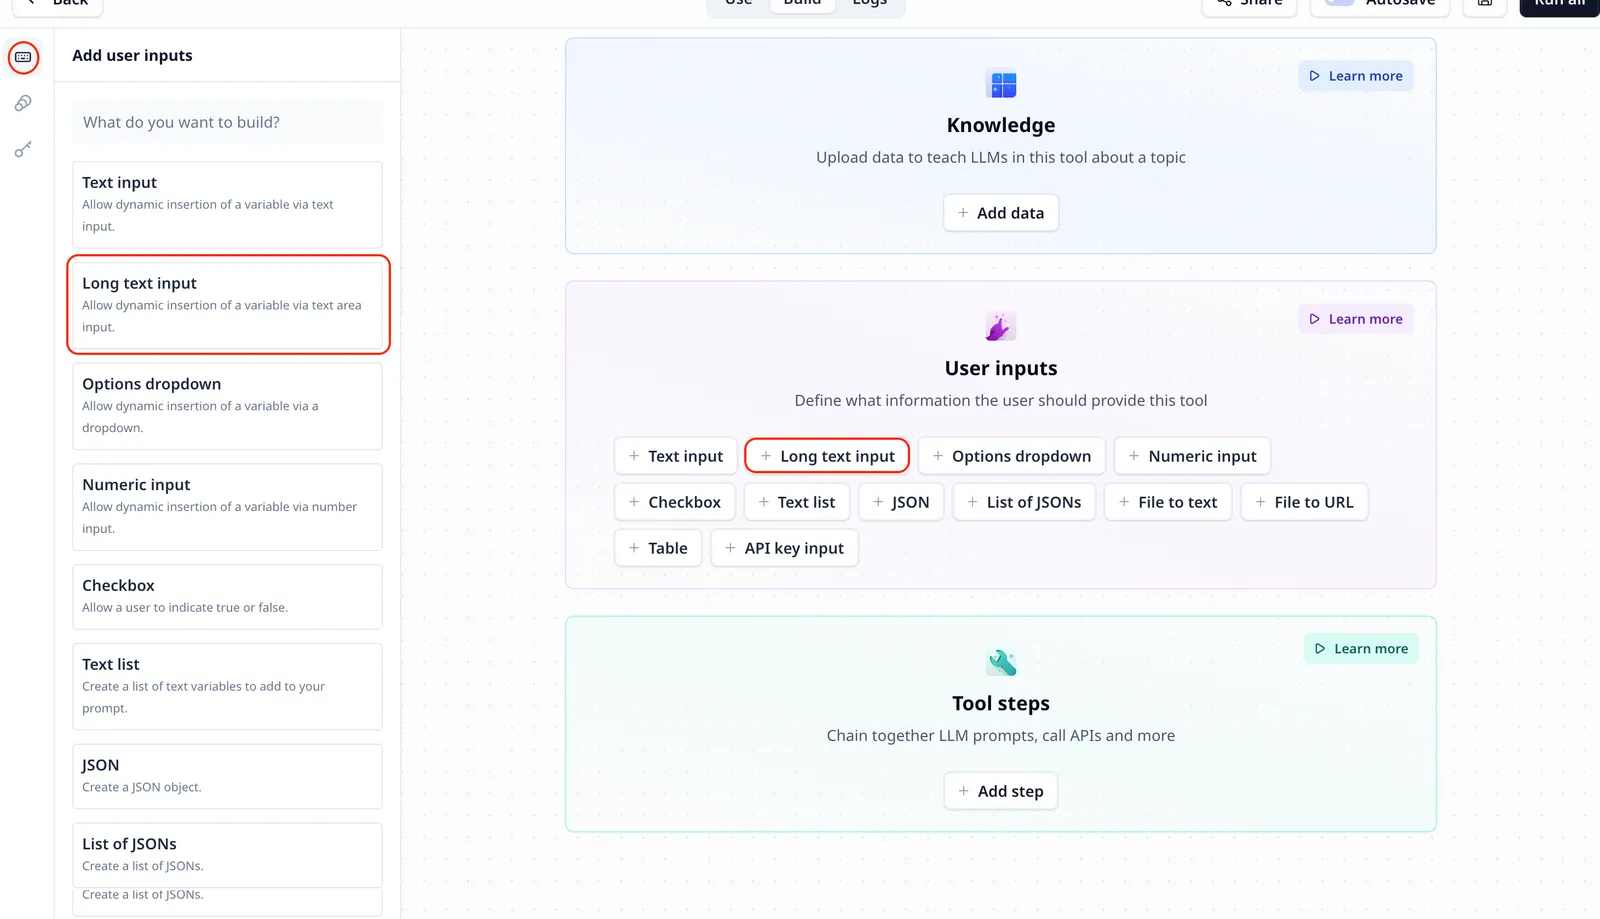This screenshot has width=1600, height=919.
Task: Select the List of JSONs card in the Add user inputs panel
Action: (227, 855)
